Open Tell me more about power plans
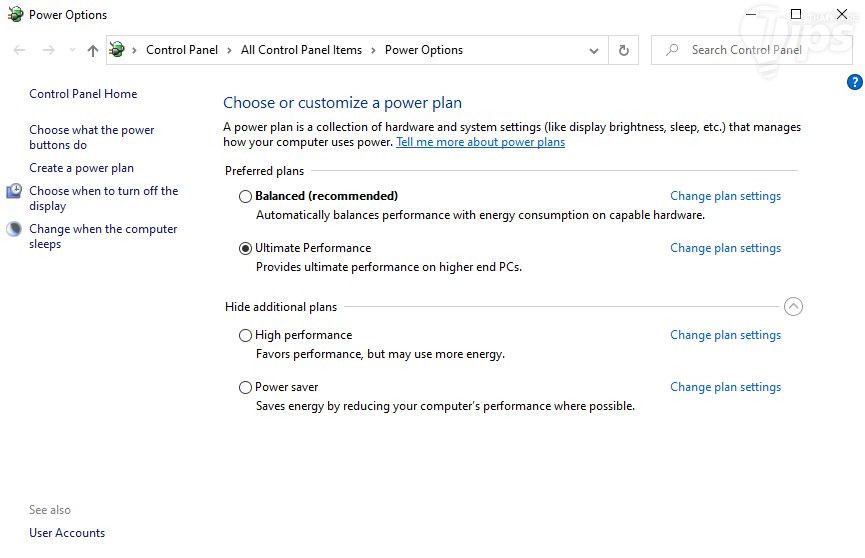This screenshot has height=558, width=865. 480,142
